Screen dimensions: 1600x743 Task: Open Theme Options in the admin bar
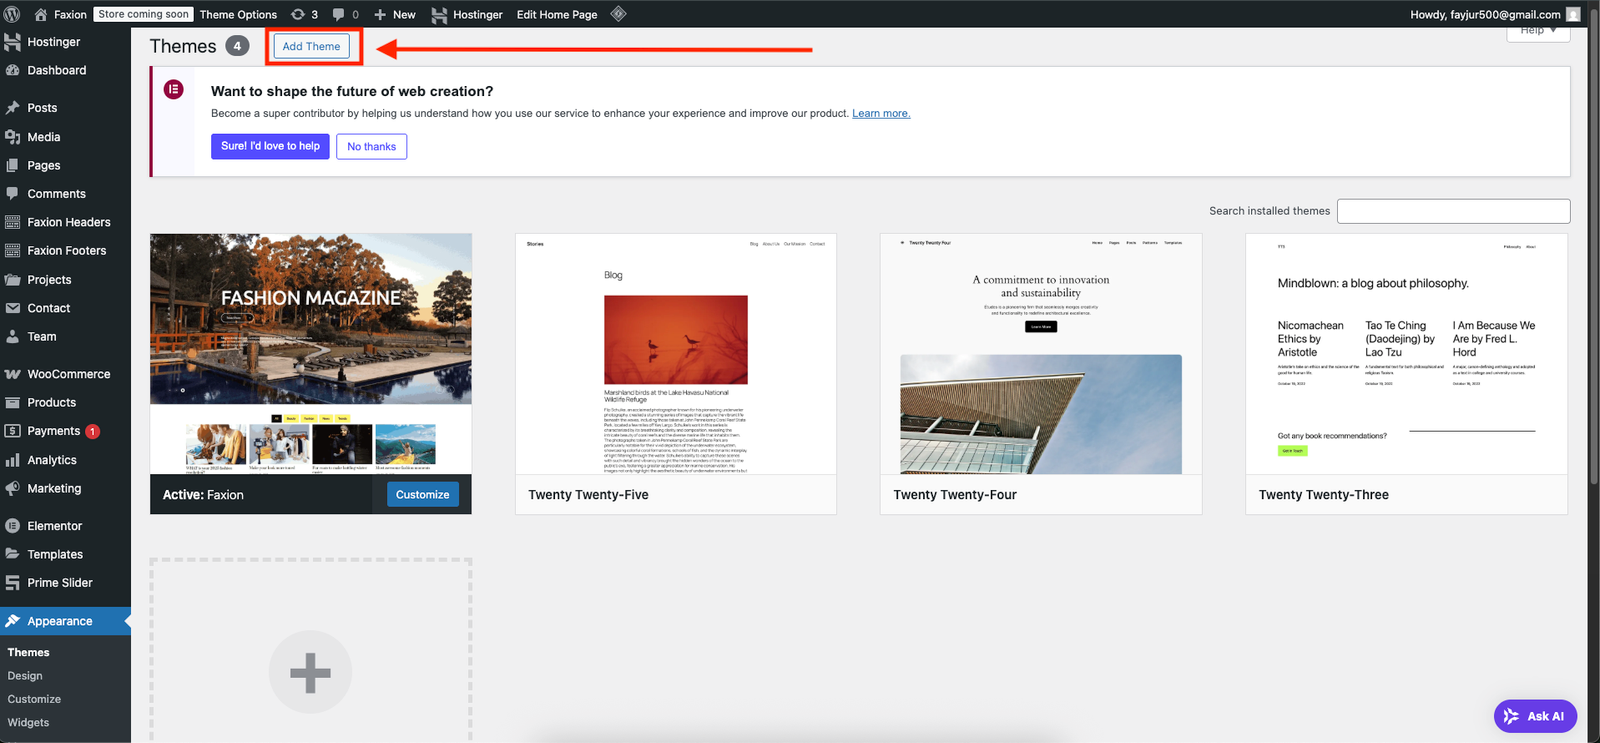(238, 14)
